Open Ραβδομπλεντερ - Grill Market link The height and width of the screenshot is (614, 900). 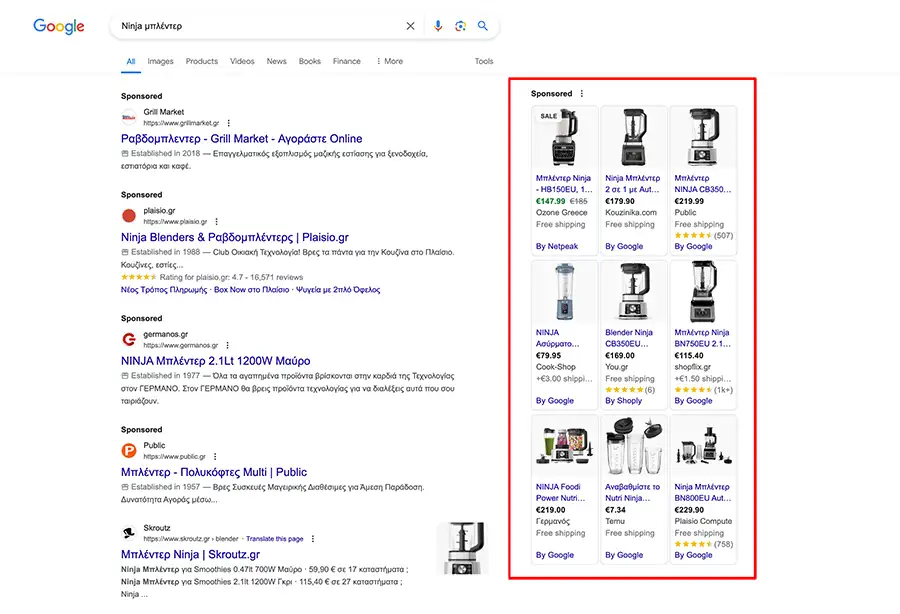(242, 139)
